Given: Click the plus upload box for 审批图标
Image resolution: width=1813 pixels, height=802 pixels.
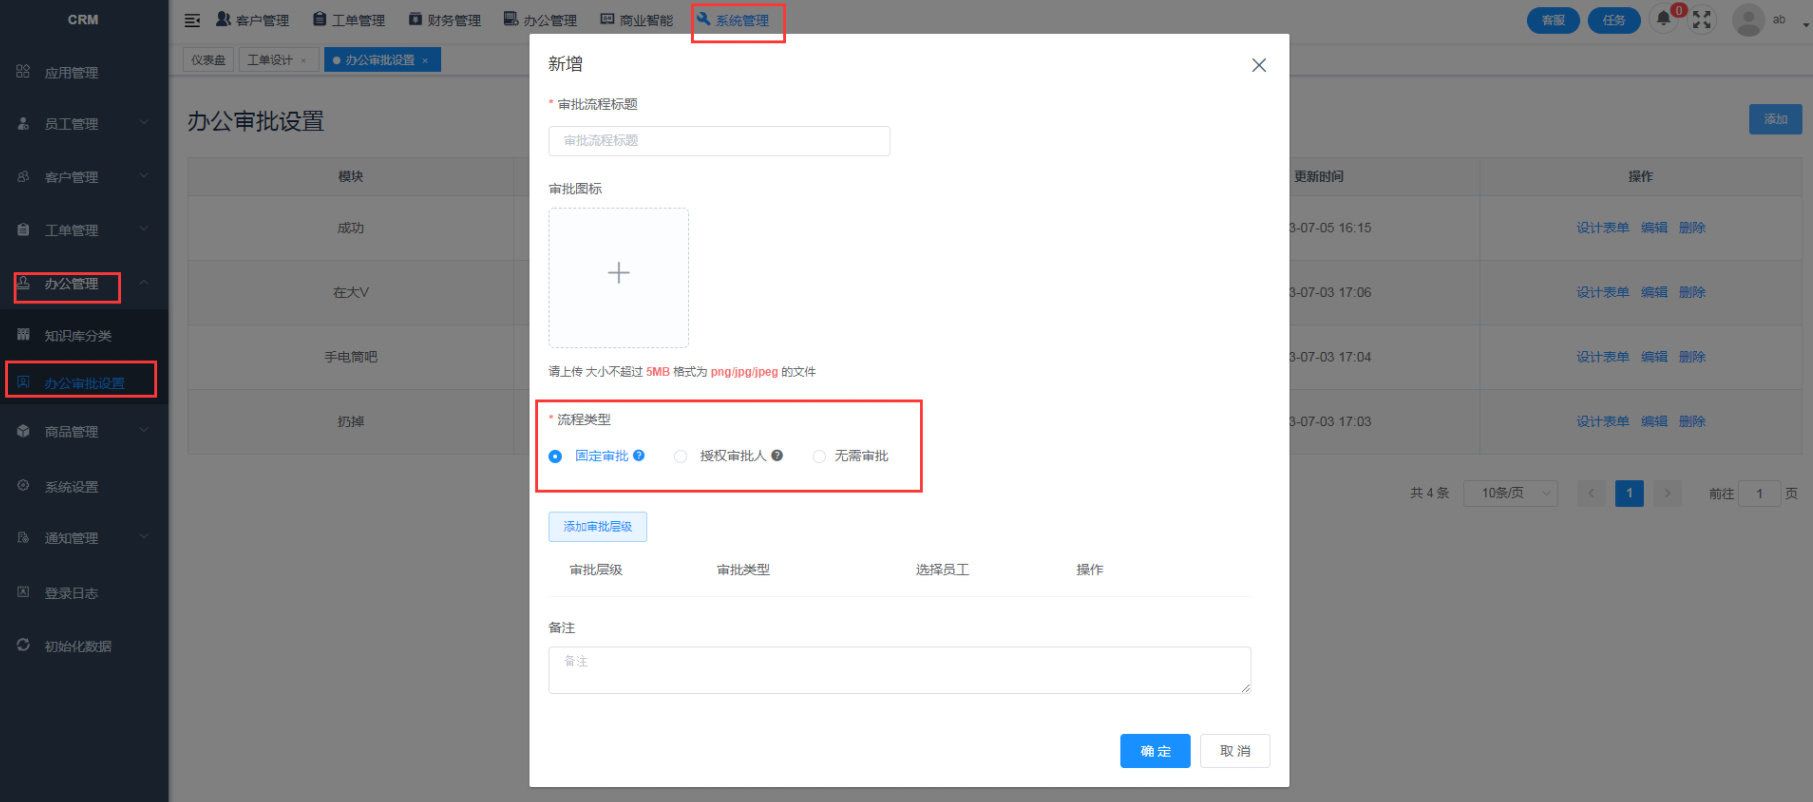Looking at the screenshot, I should (618, 277).
